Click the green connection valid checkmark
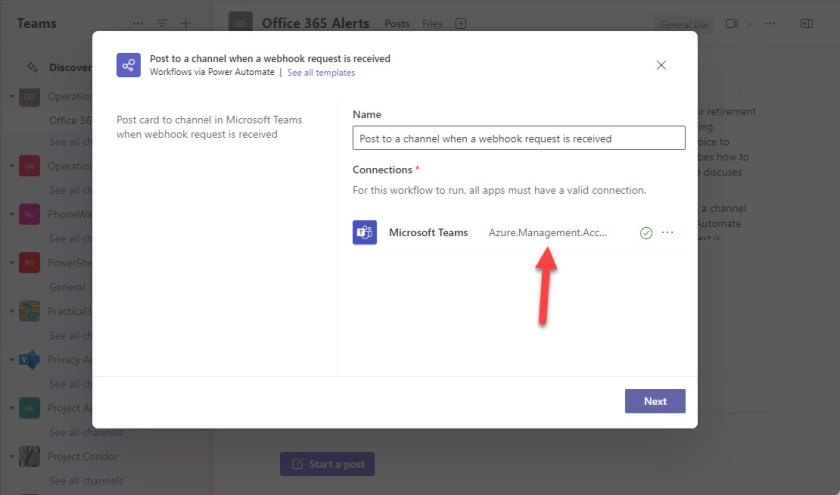Screen dimensions: 840x495 pos(646,233)
